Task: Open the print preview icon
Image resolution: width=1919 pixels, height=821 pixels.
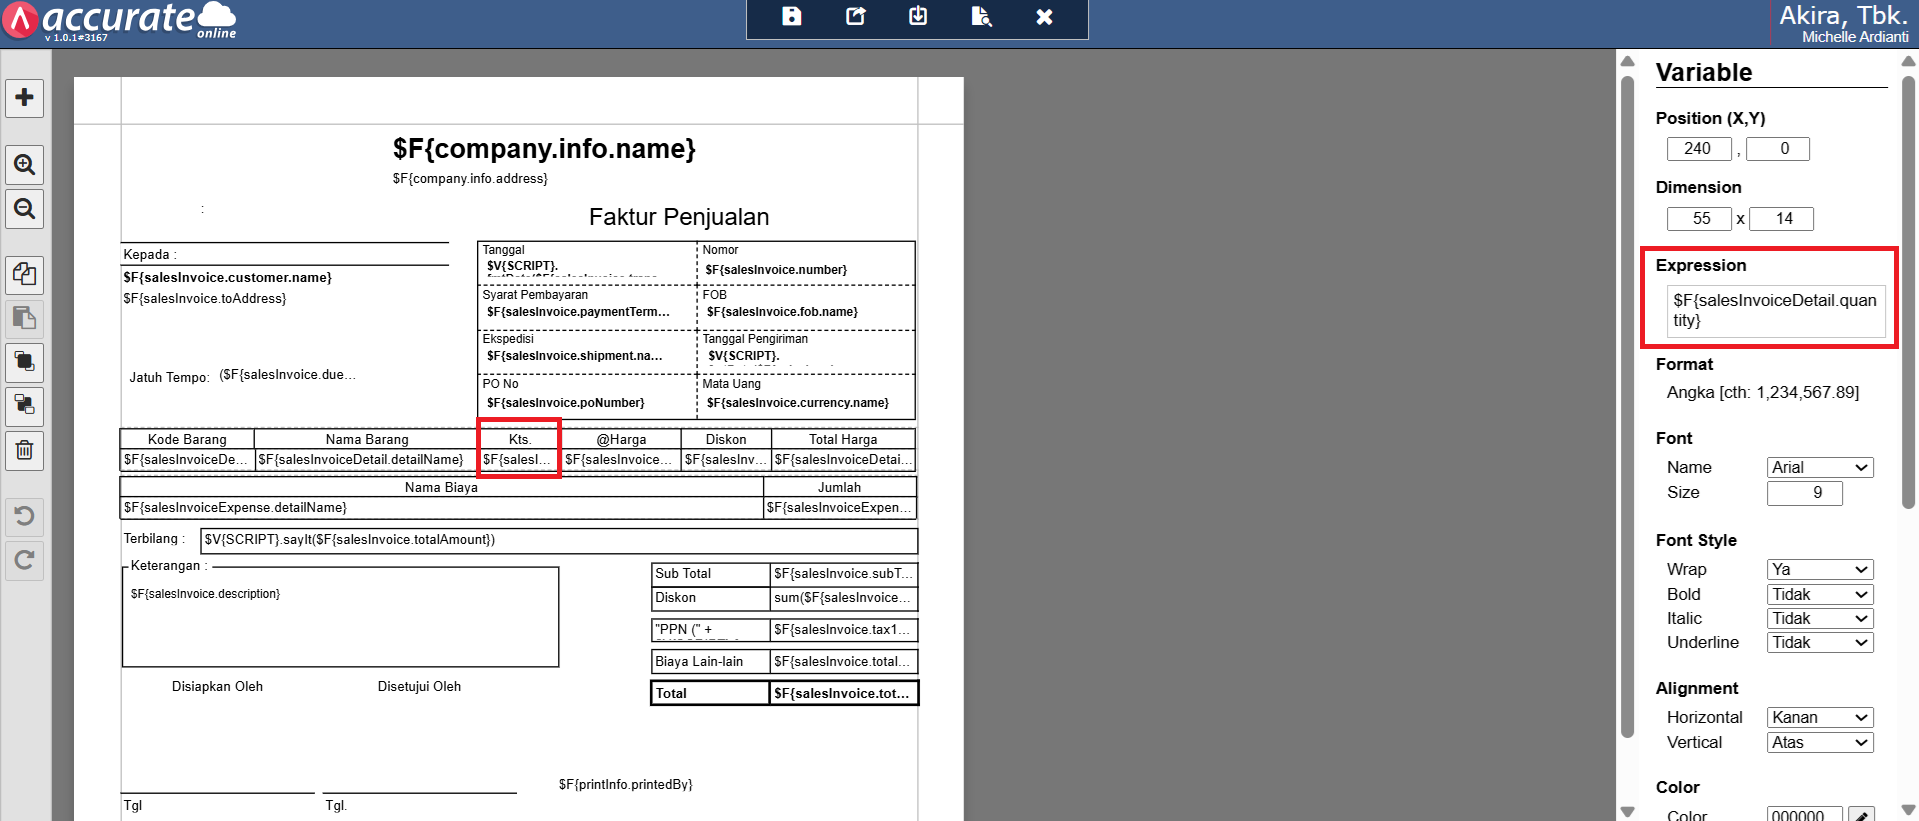Action: click(x=981, y=17)
